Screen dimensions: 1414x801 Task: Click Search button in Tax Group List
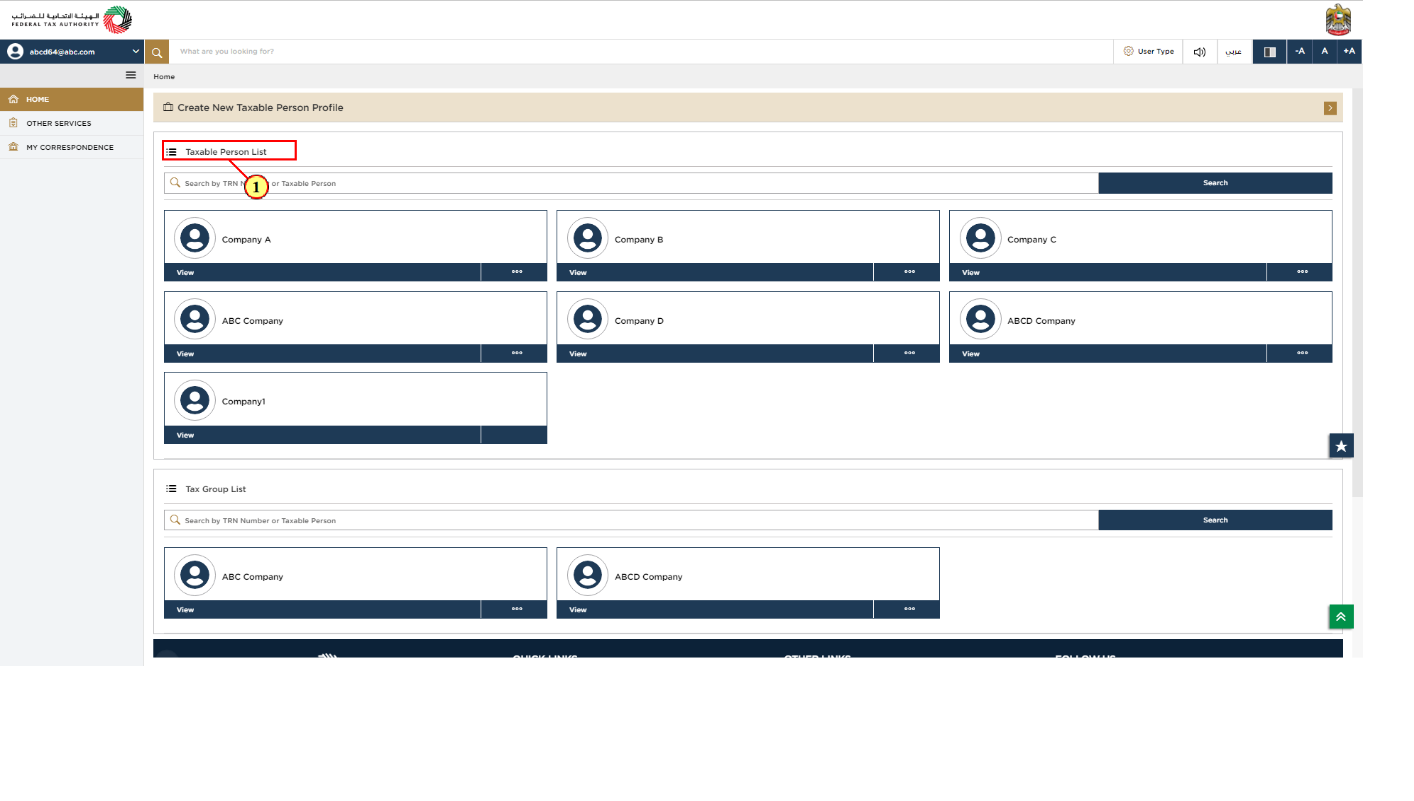pos(1215,520)
